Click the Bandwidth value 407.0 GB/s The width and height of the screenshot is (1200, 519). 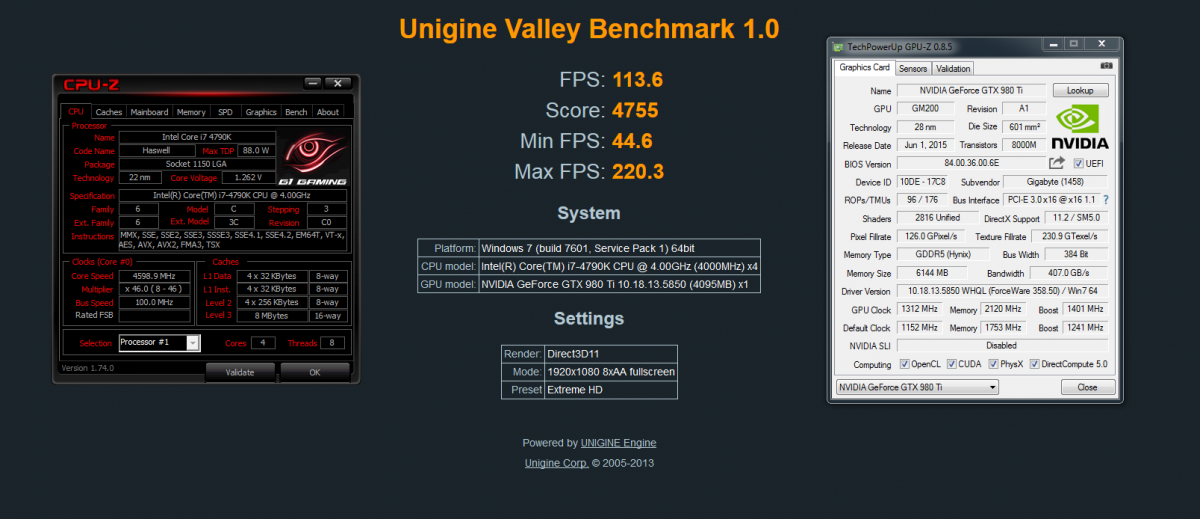pyautogui.click(x=1069, y=273)
